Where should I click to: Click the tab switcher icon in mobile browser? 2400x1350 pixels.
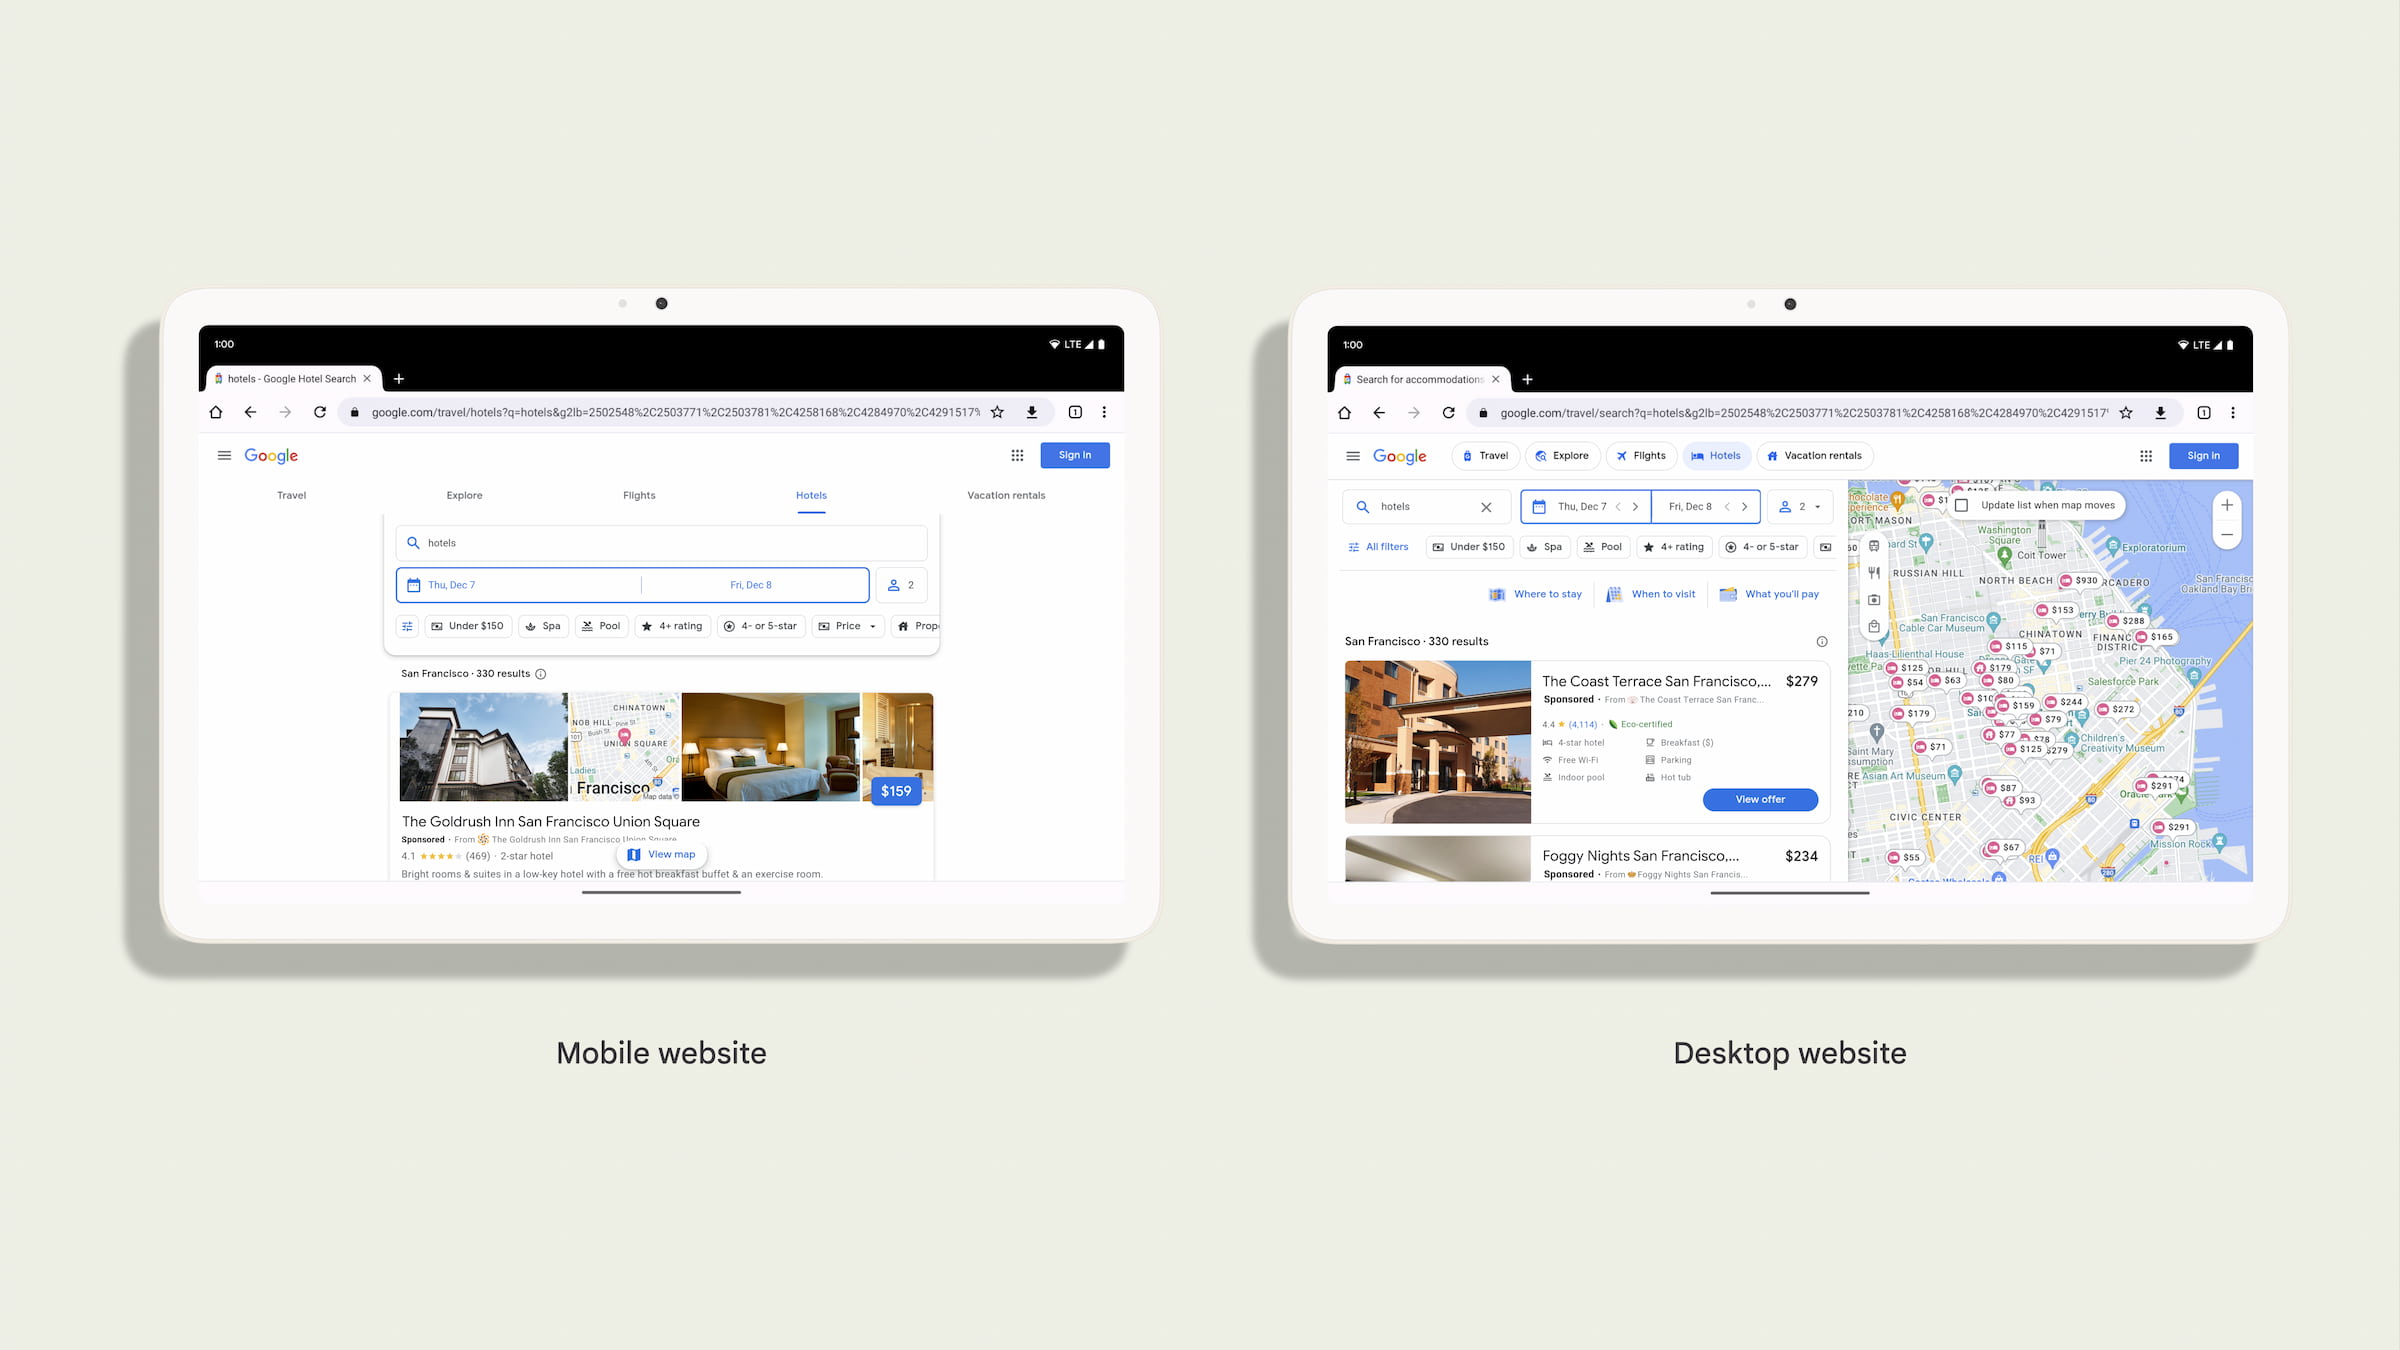(x=1075, y=412)
